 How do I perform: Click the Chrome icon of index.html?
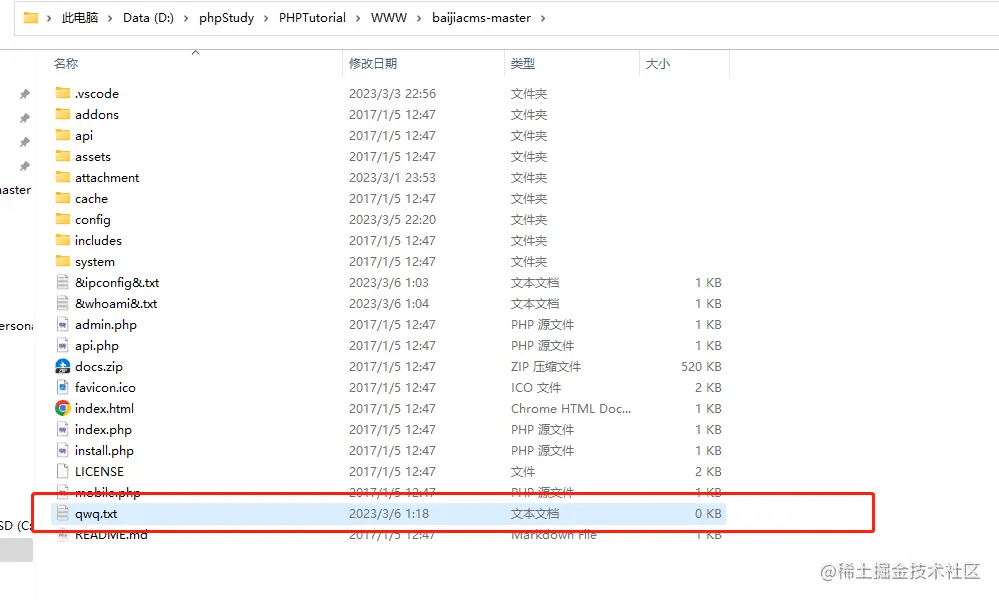point(62,408)
